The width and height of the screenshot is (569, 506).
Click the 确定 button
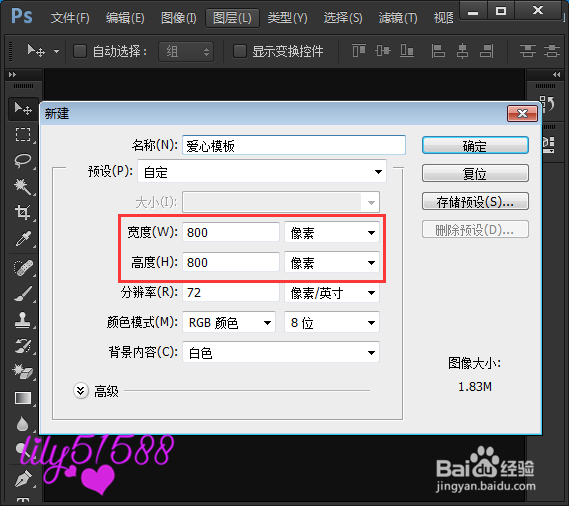click(x=475, y=146)
